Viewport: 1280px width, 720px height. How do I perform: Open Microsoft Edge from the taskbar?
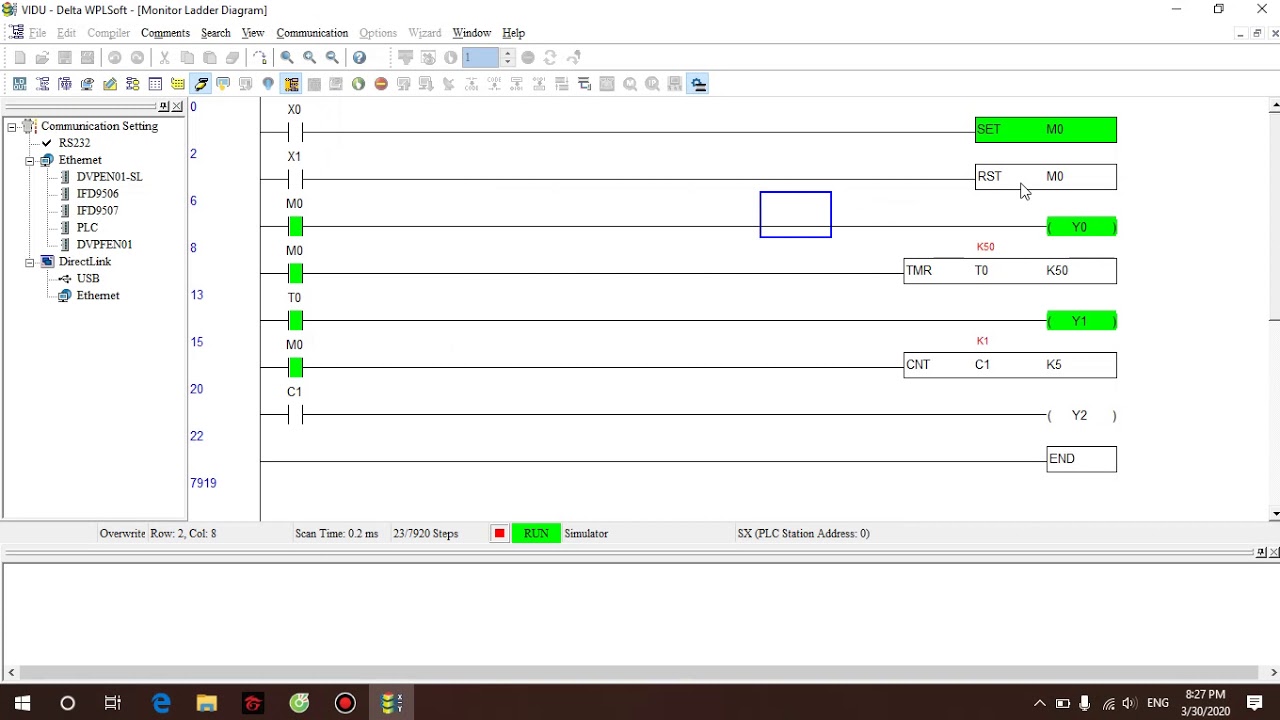[x=161, y=703]
